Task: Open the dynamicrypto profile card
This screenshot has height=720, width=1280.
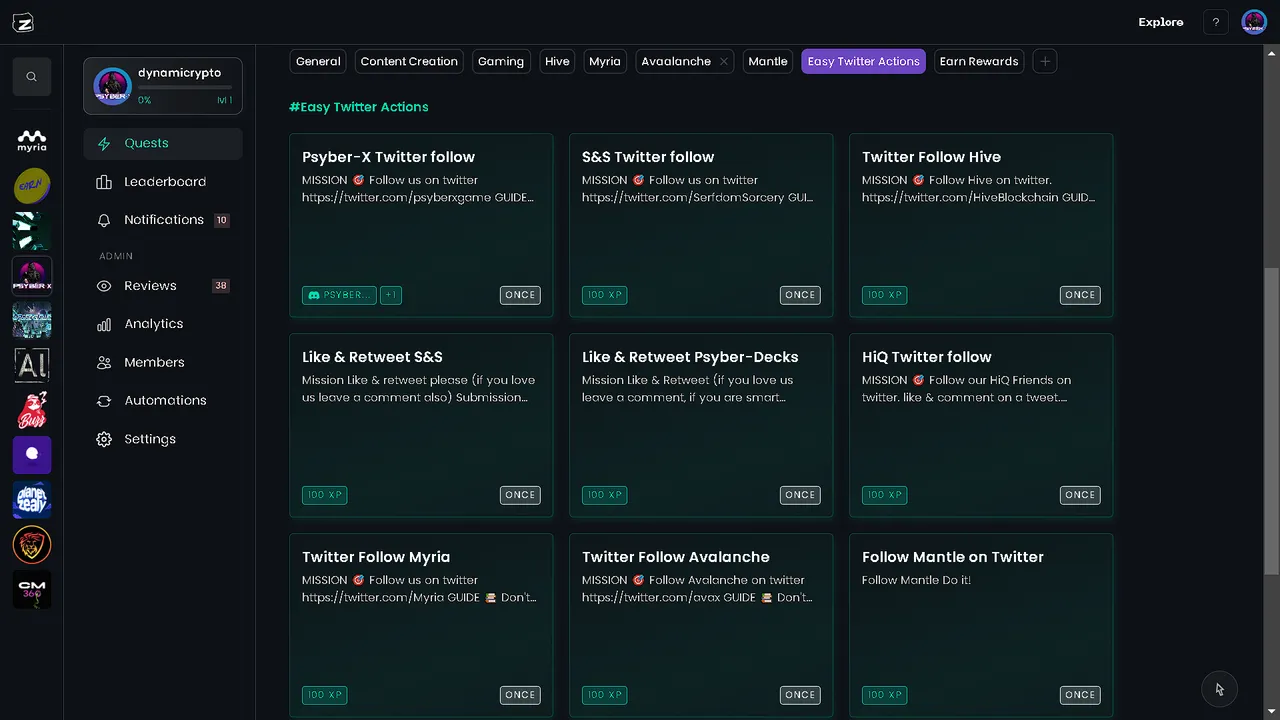Action: click(163, 86)
